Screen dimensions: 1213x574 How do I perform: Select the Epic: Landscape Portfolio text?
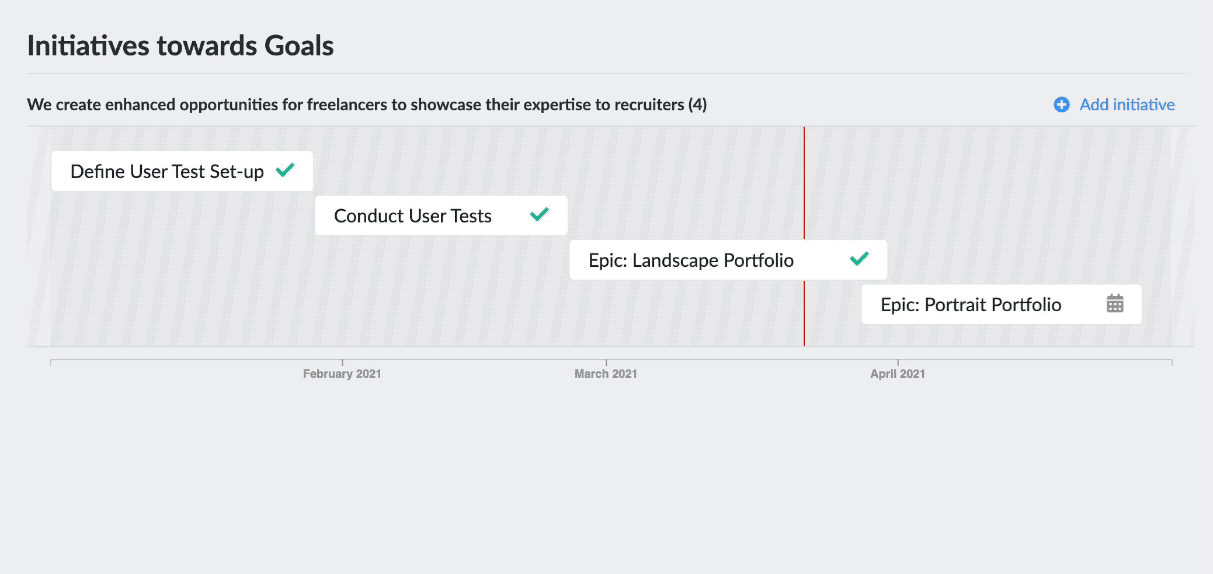691,260
